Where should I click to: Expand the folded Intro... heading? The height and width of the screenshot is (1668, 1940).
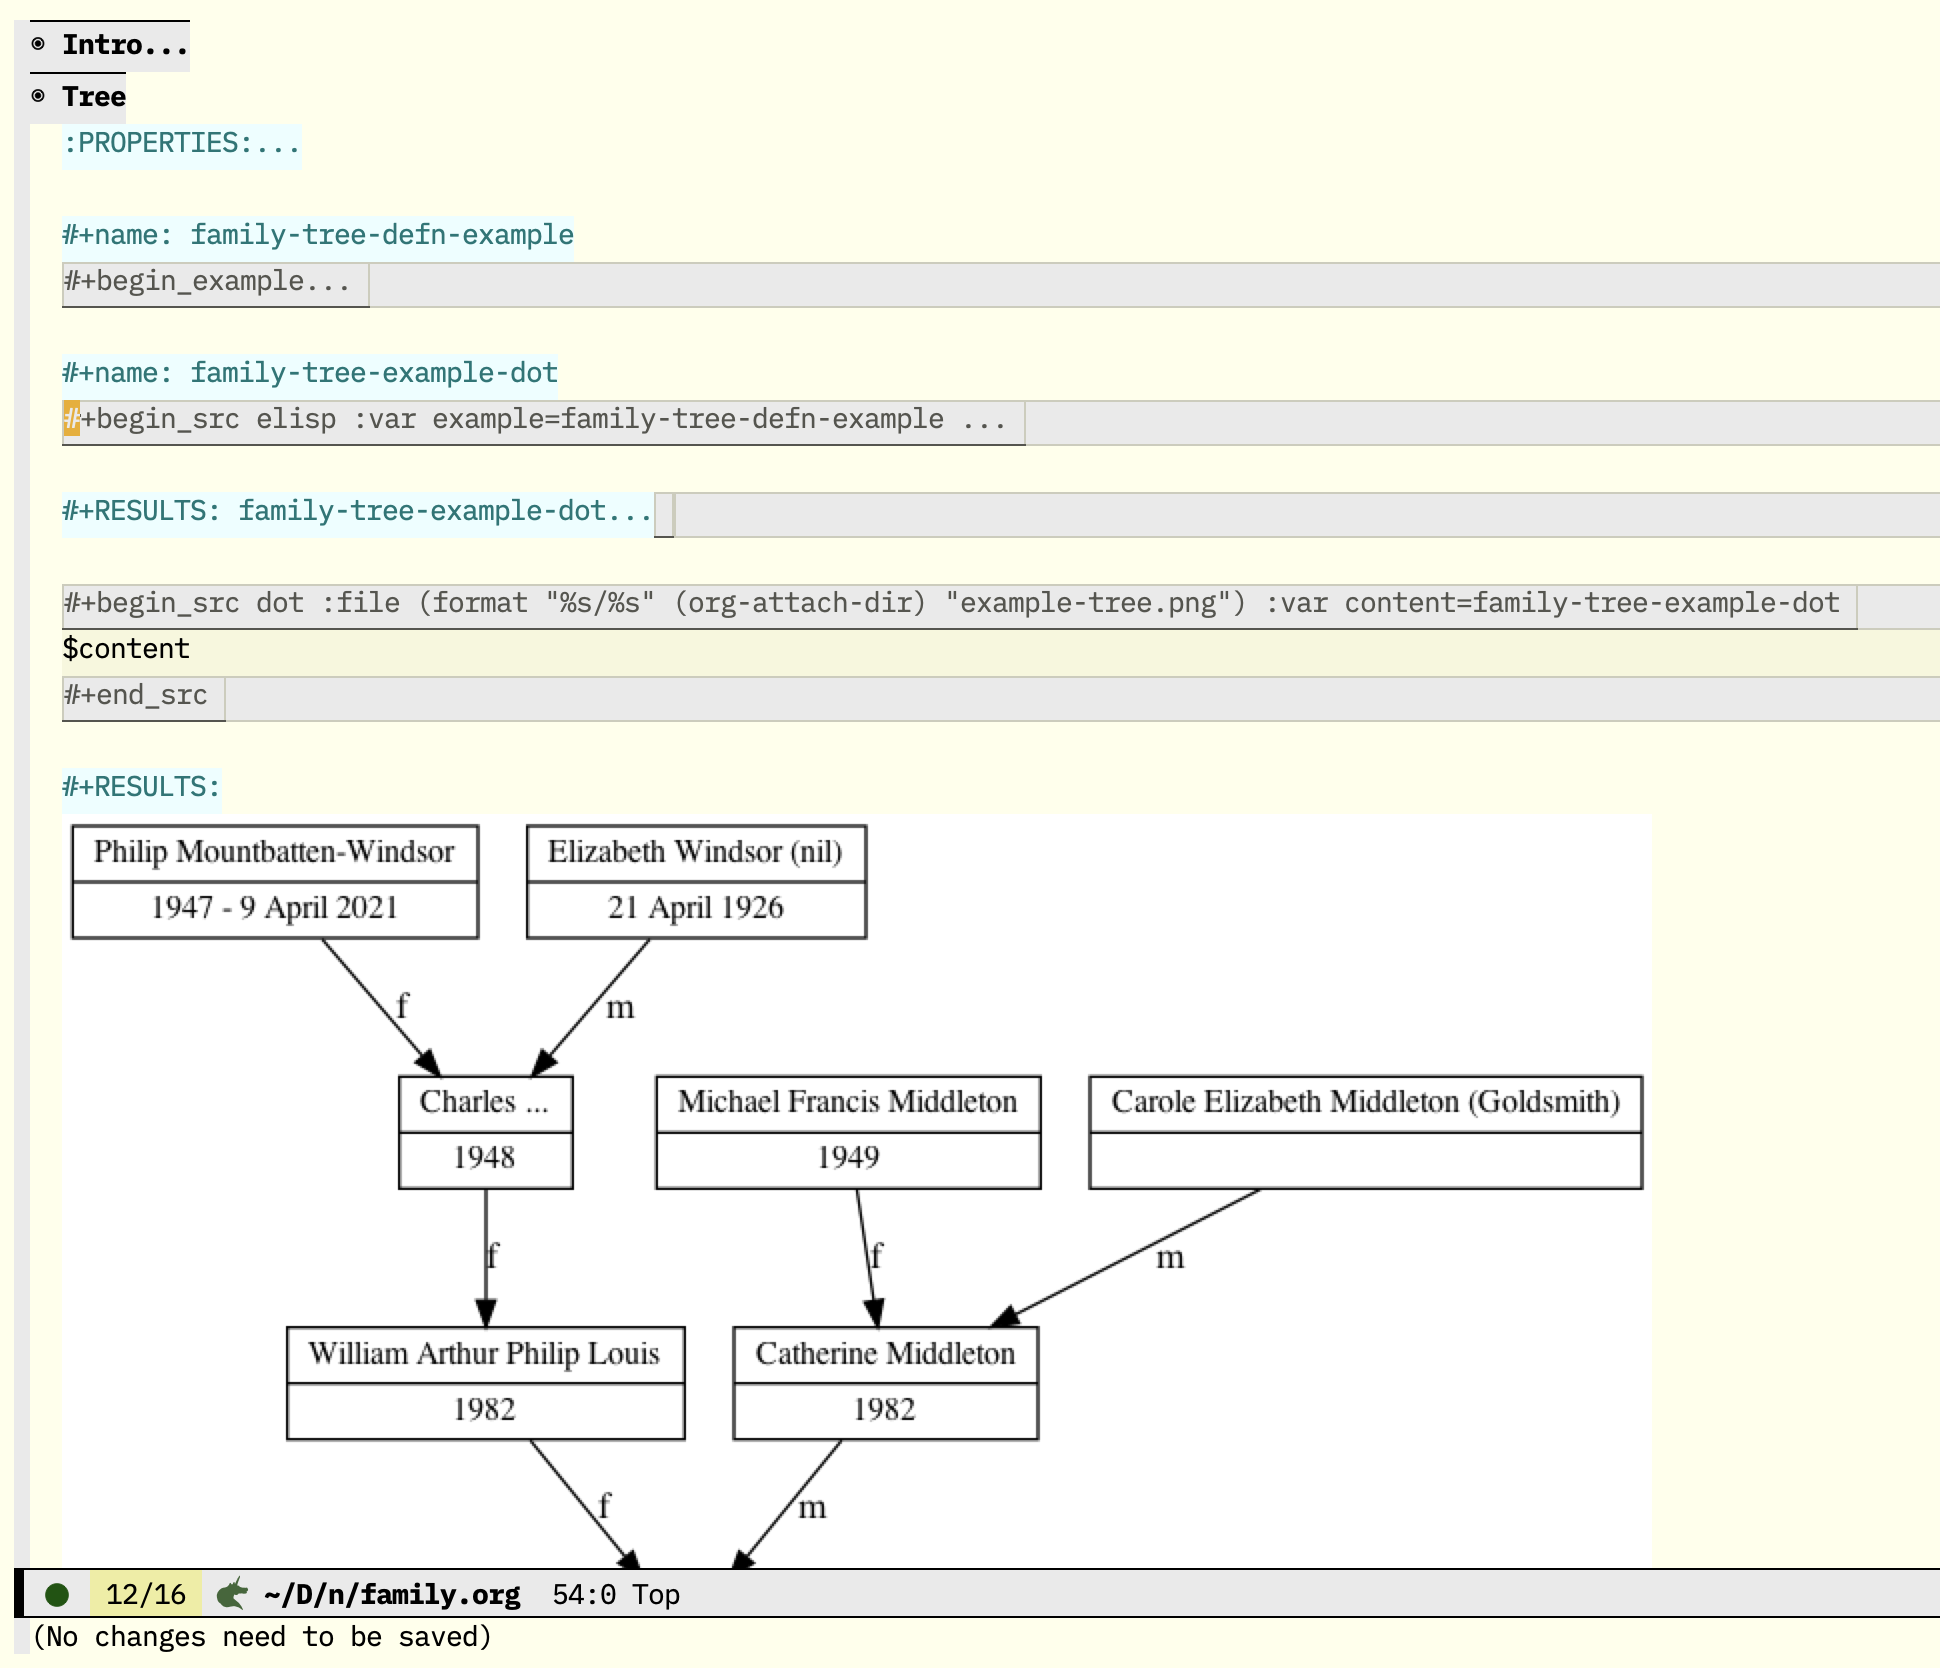click(x=125, y=45)
